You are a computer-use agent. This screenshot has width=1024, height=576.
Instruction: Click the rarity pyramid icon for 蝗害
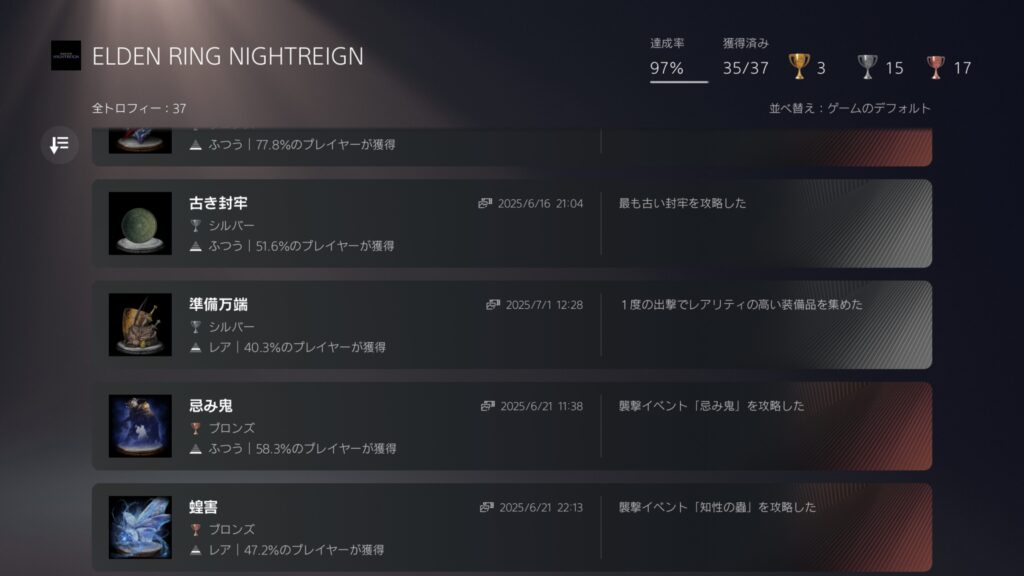195,551
